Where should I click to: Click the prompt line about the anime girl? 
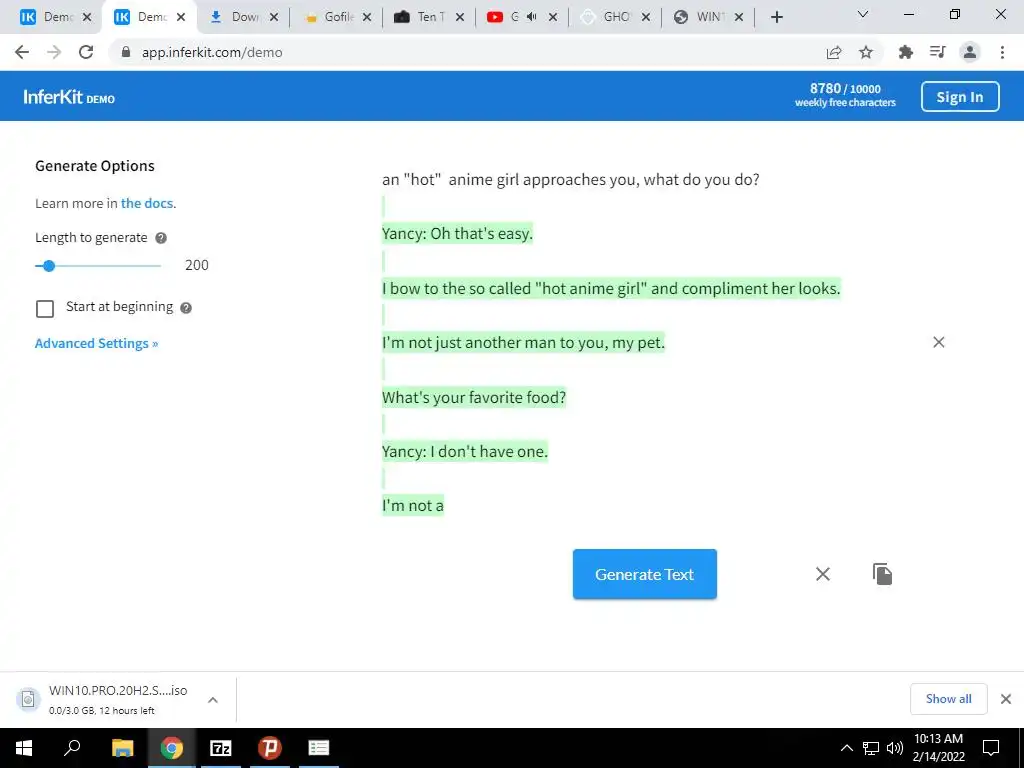[571, 180]
